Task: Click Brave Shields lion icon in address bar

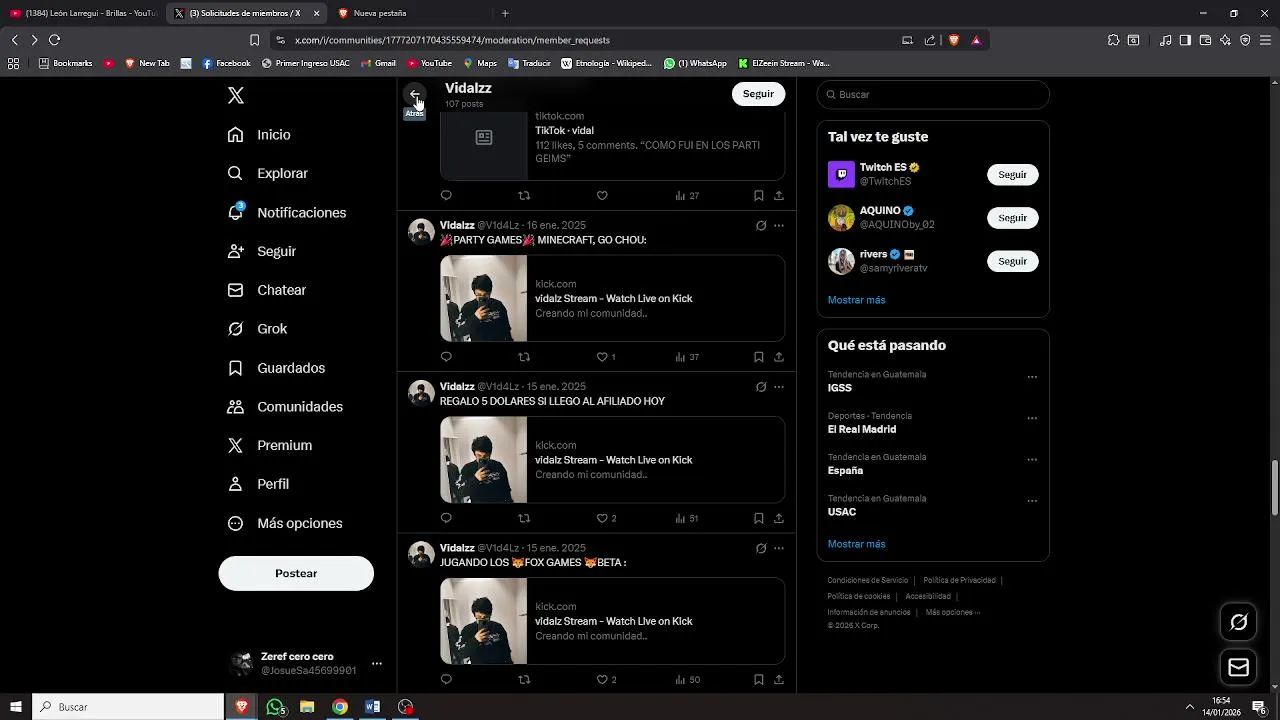Action: pyautogui.click(x=953, y=40)
